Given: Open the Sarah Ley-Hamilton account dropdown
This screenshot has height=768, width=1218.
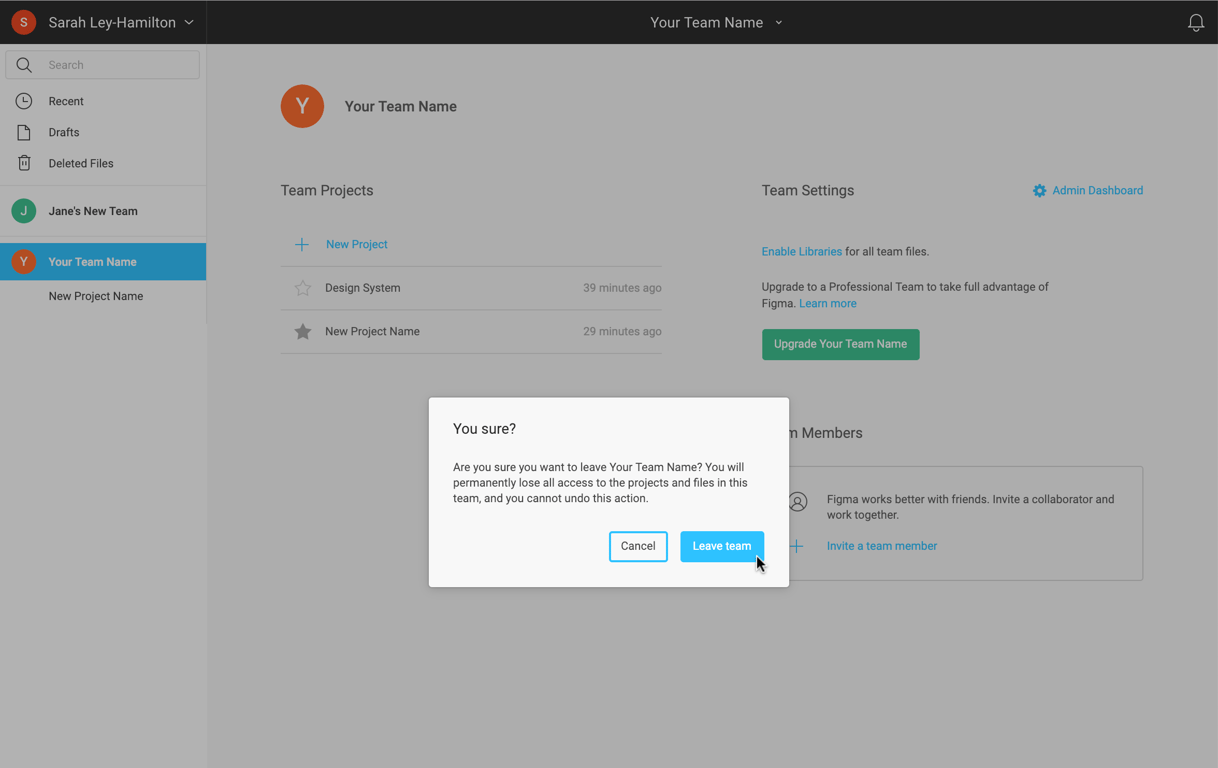Looking at the screenshot, I should click(120, 22).
